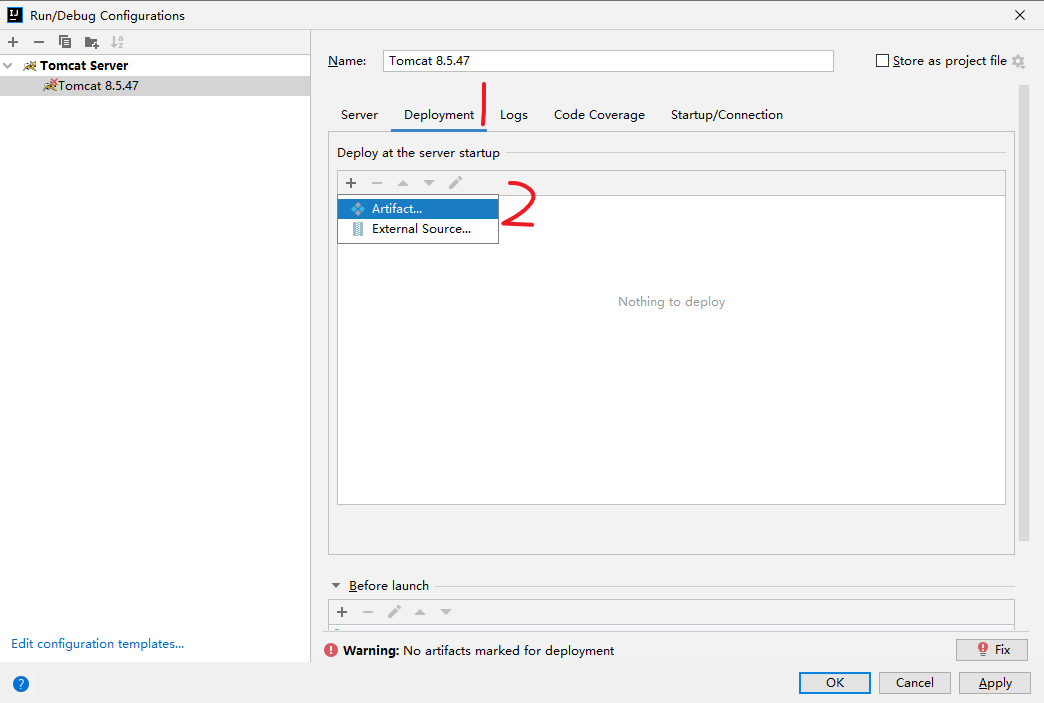Move deployment item up

point(403,183)
